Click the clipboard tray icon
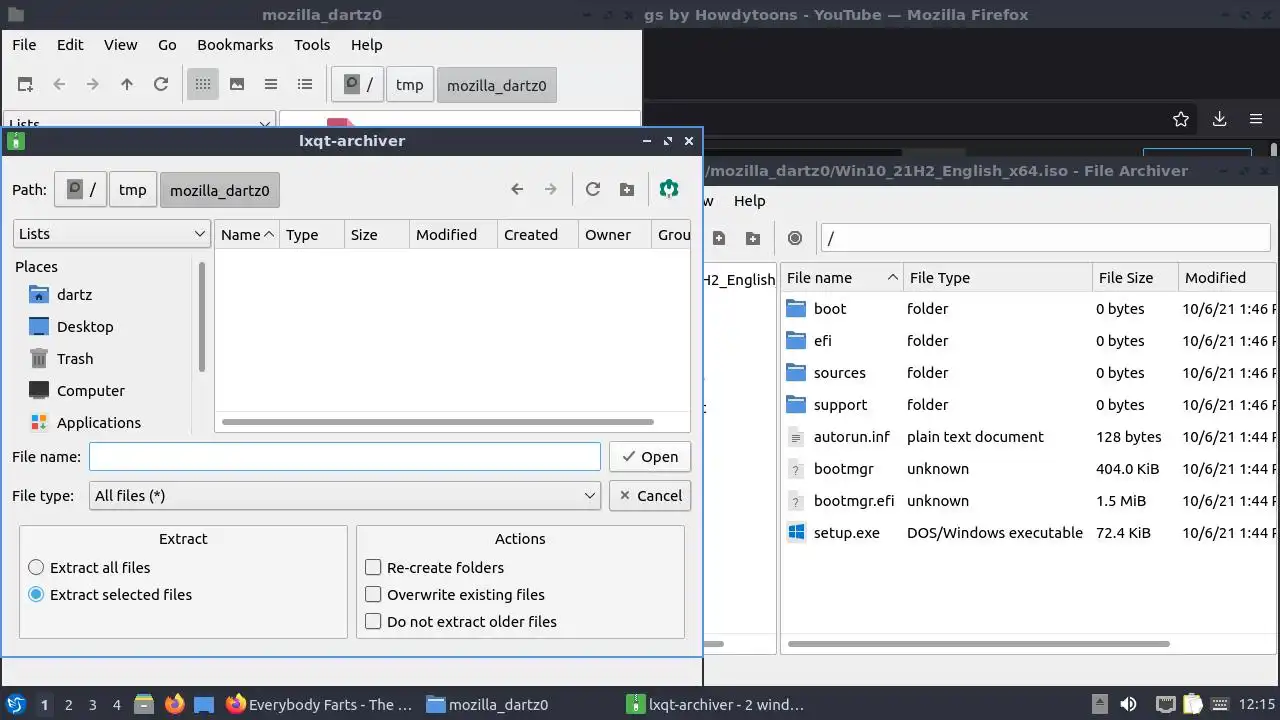 pyautogui.click(x=1193, y=704)
